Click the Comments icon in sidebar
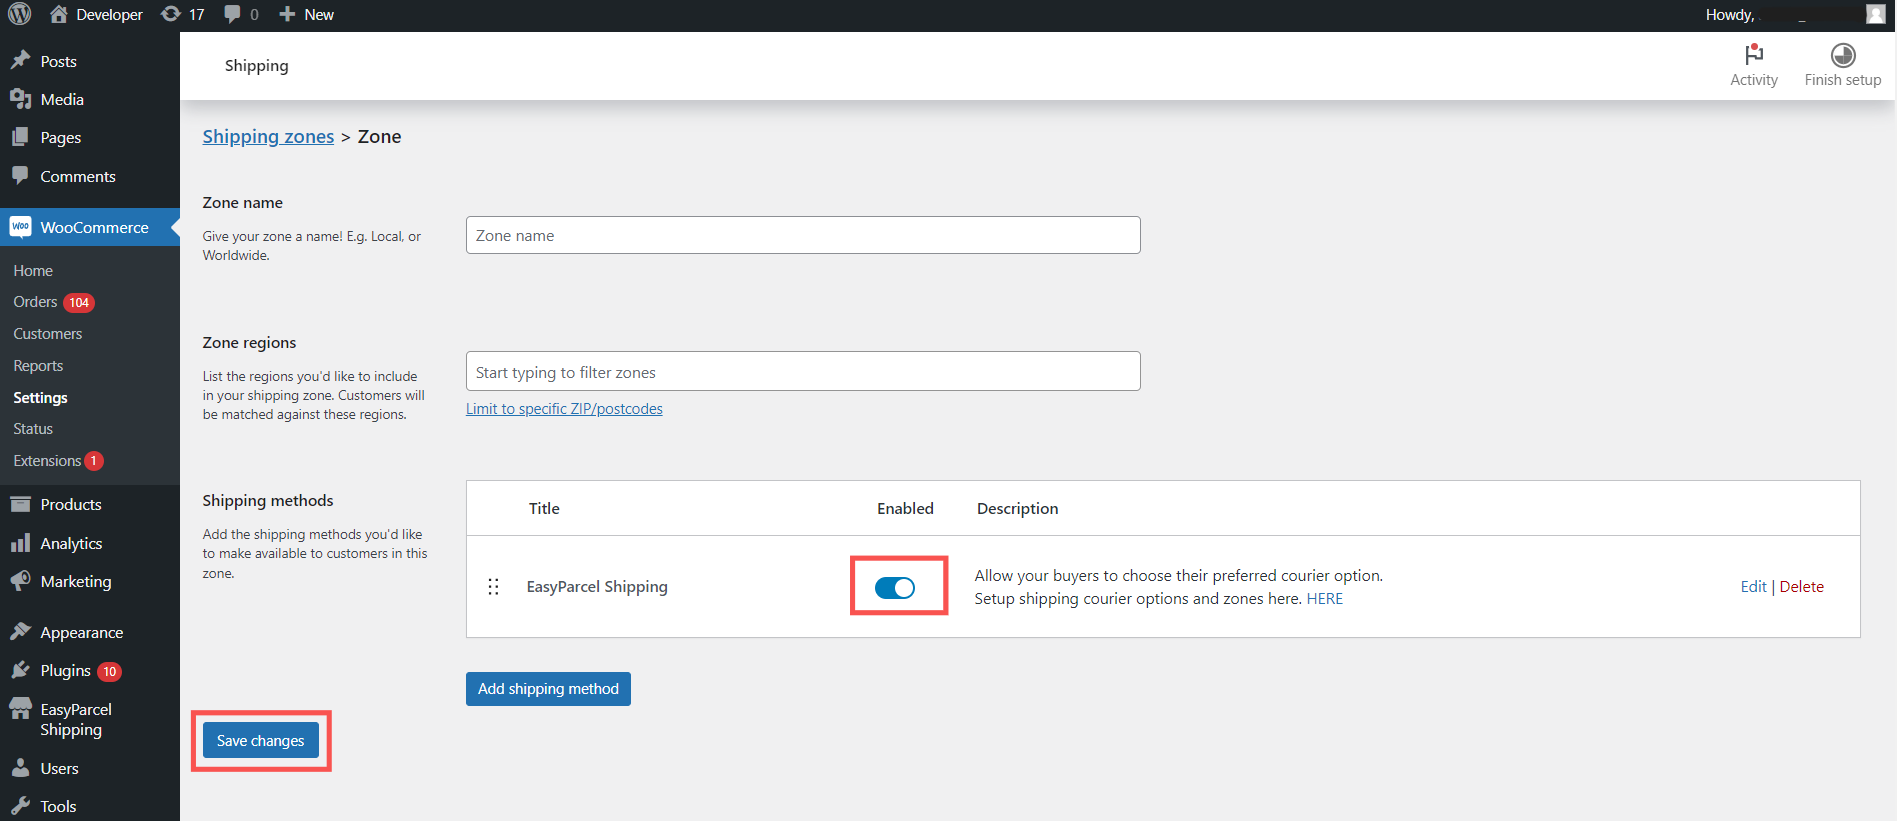The image size is (1897, 821). click(20, 175)
